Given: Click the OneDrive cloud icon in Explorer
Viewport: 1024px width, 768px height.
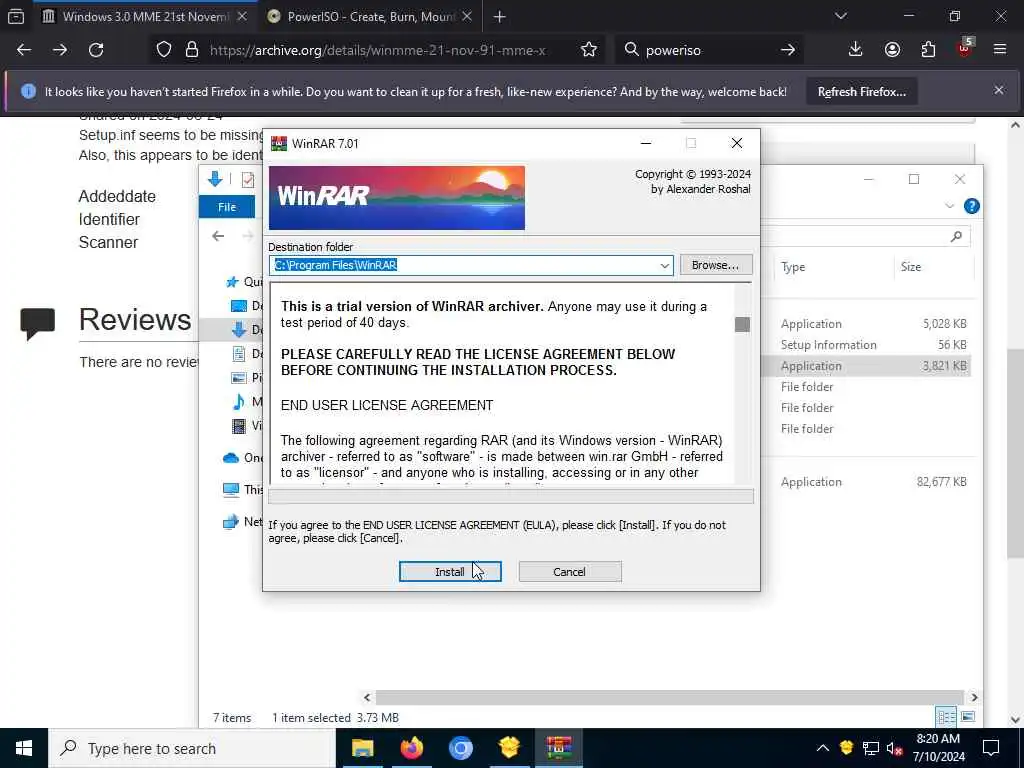Looking at the screenshot, I should click(x=231, y=458).
